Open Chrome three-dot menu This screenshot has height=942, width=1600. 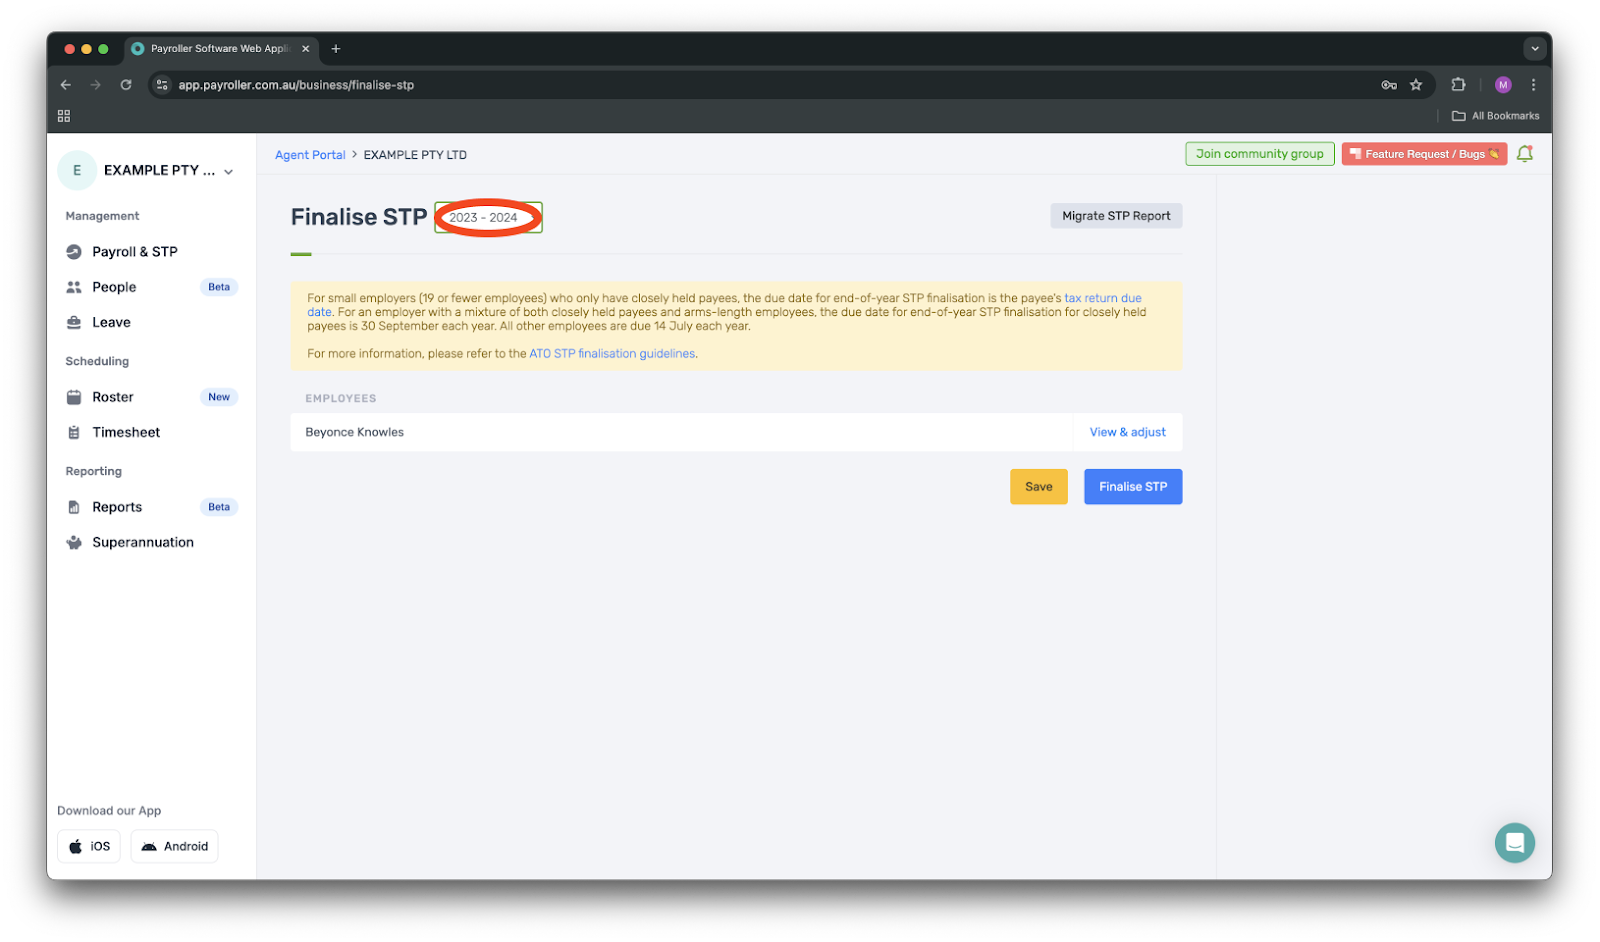1533,85
